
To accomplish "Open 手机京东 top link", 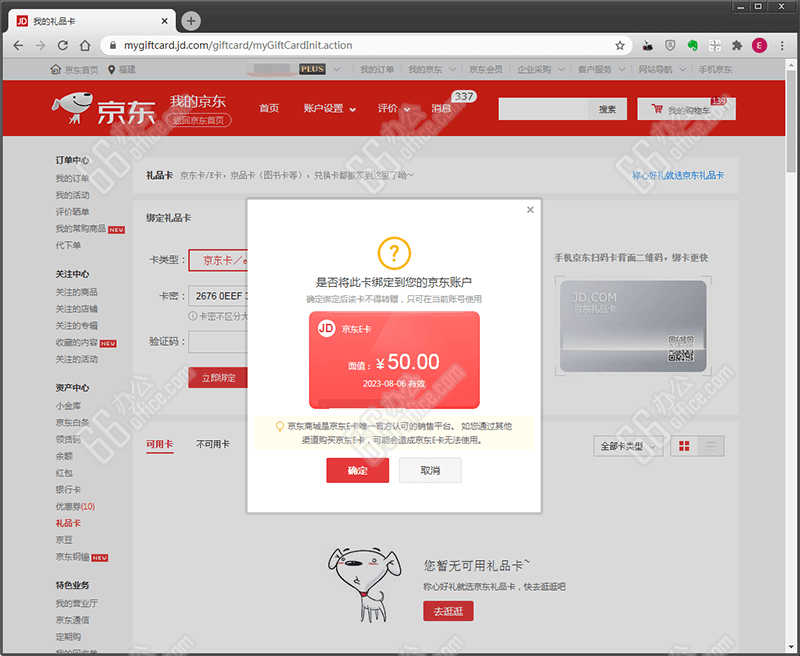I will 715,69.
